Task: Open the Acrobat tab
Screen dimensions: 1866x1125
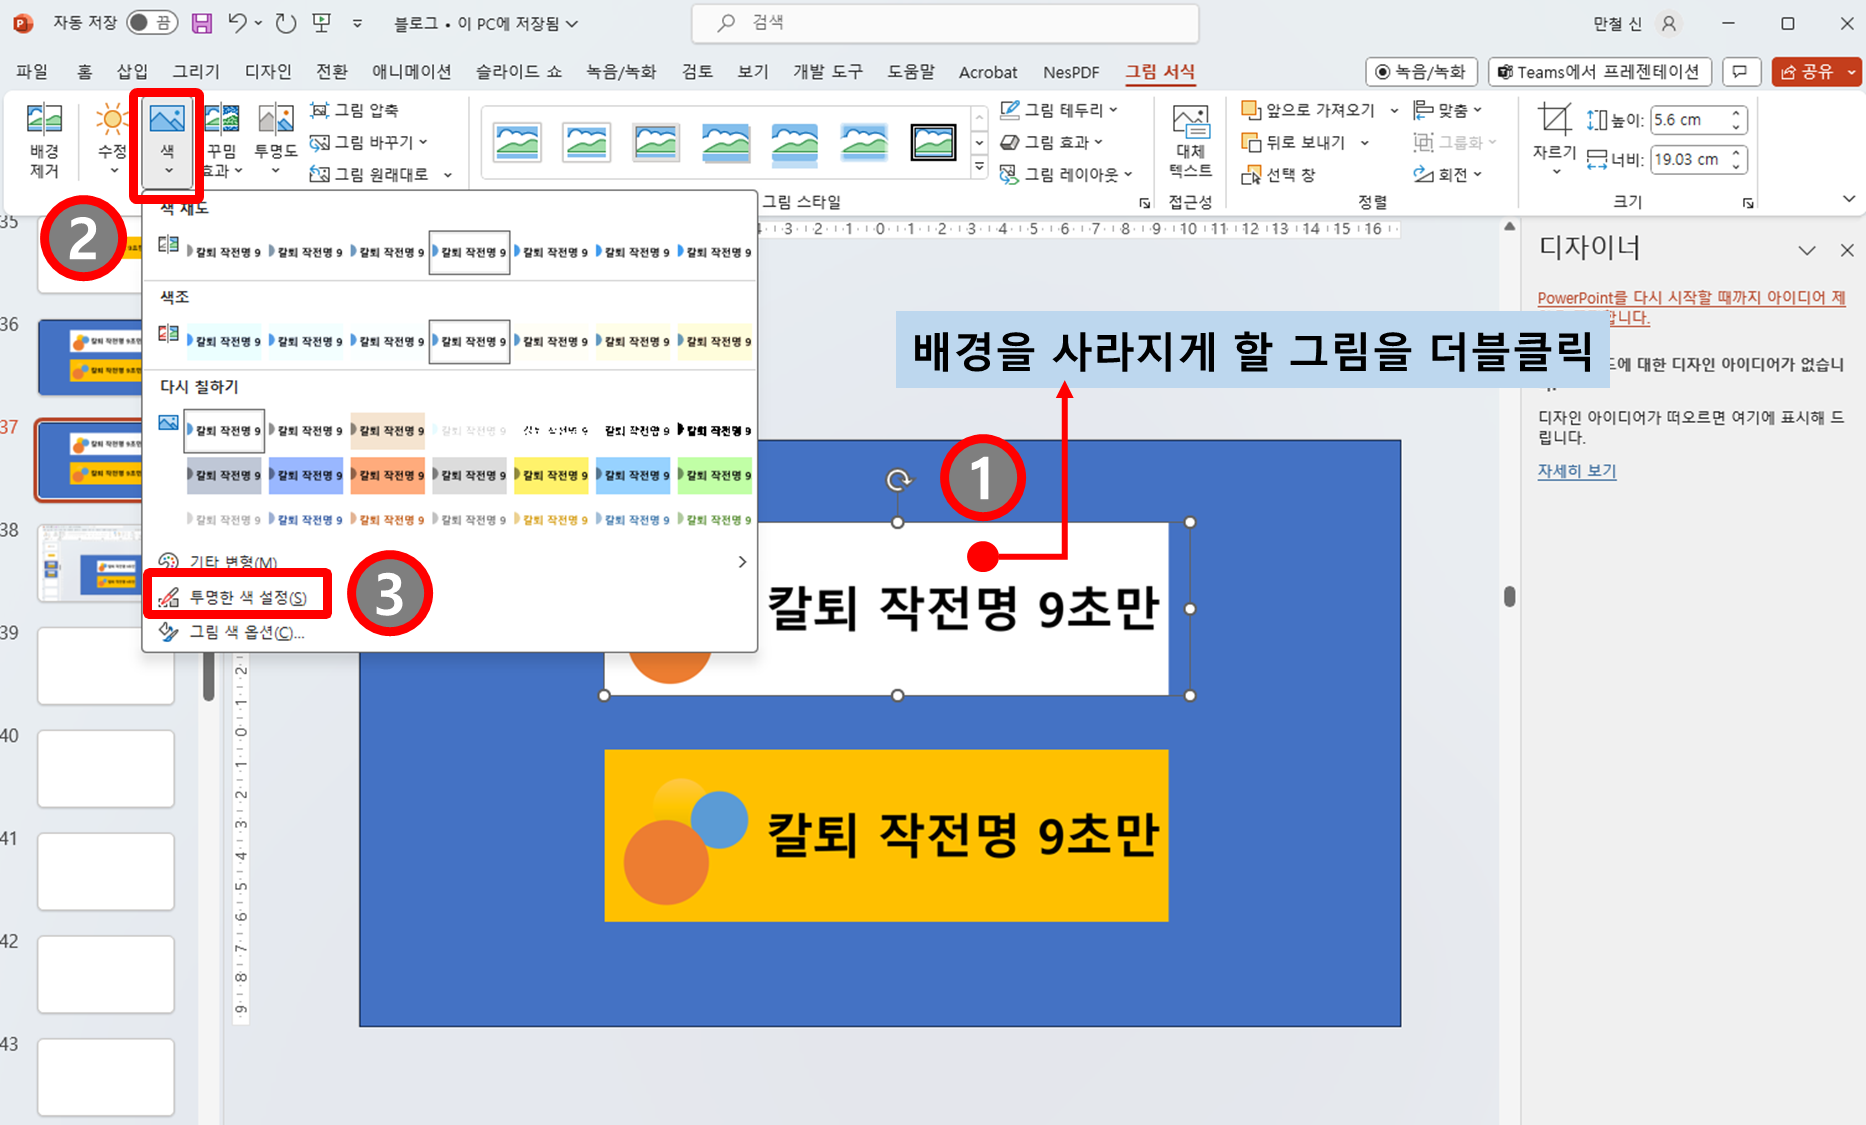Action: pyautogui.click(x=988, y=72)
